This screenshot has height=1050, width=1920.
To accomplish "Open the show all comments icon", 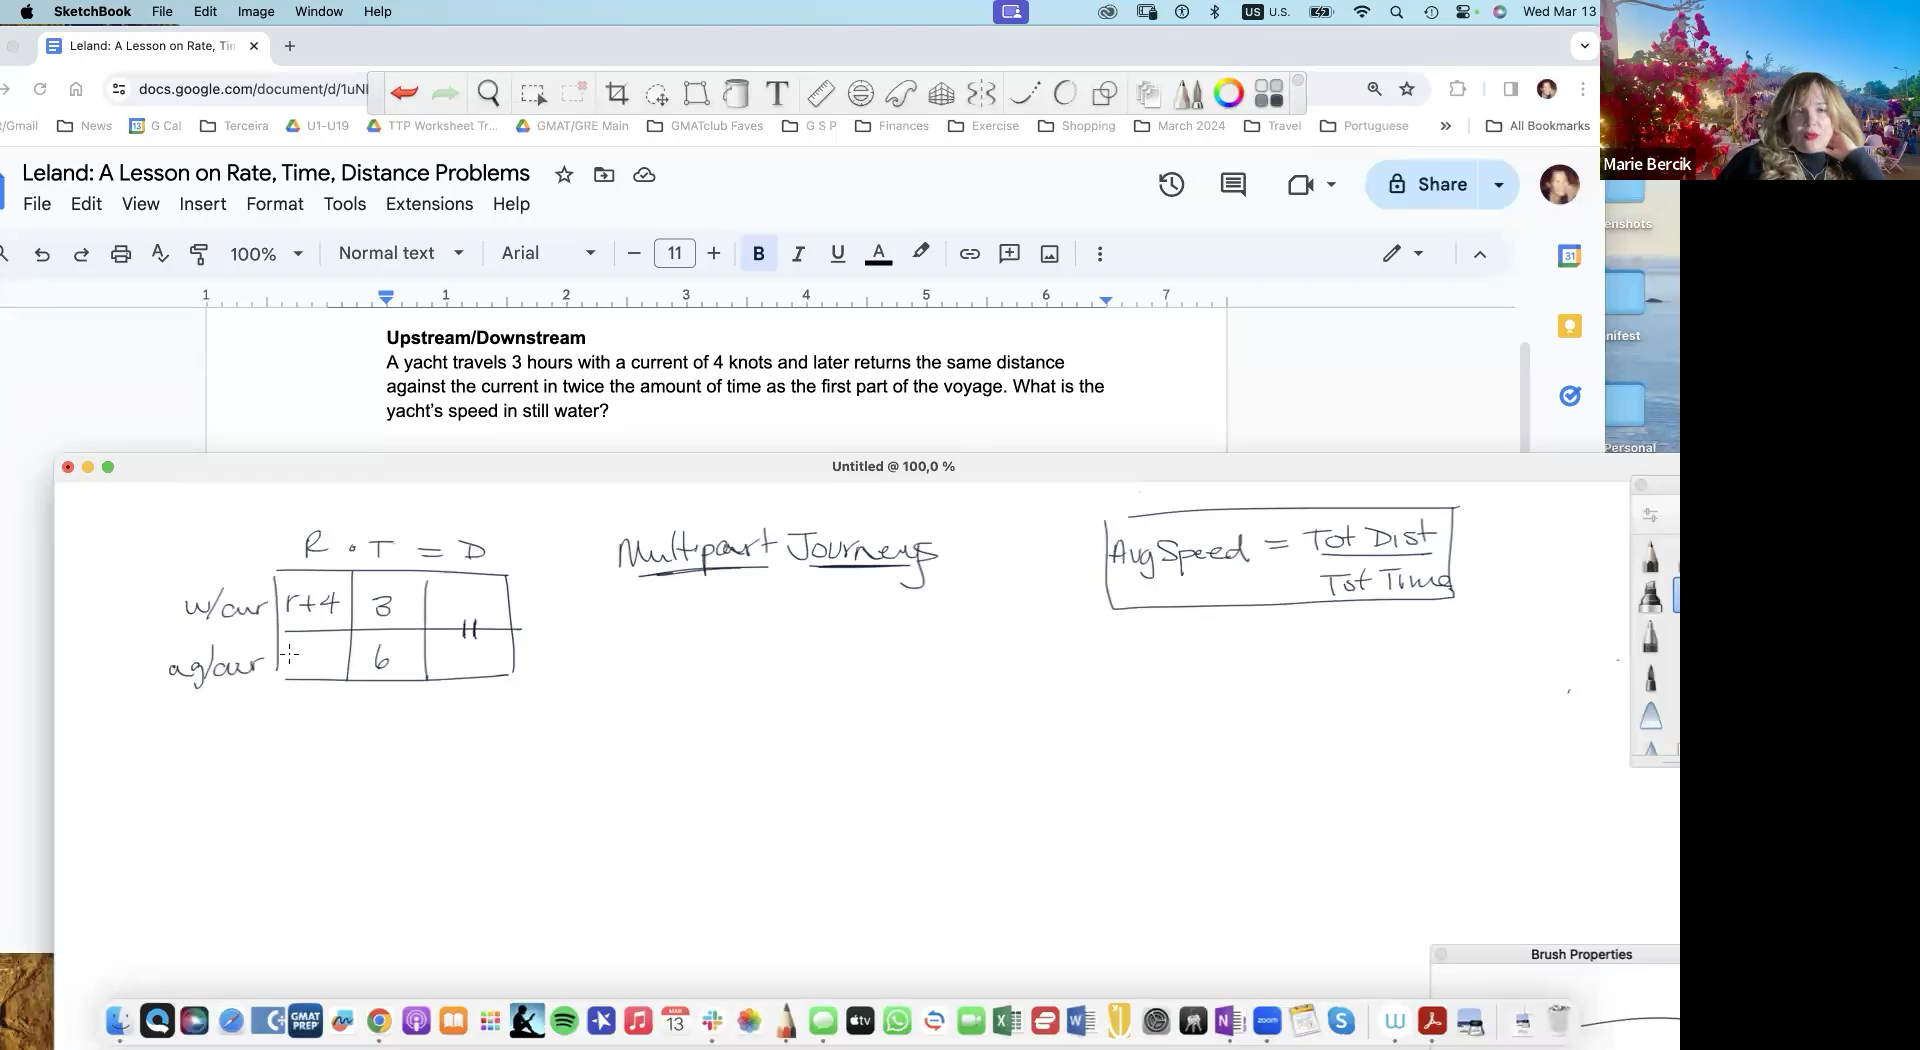I will point(1233,184).
